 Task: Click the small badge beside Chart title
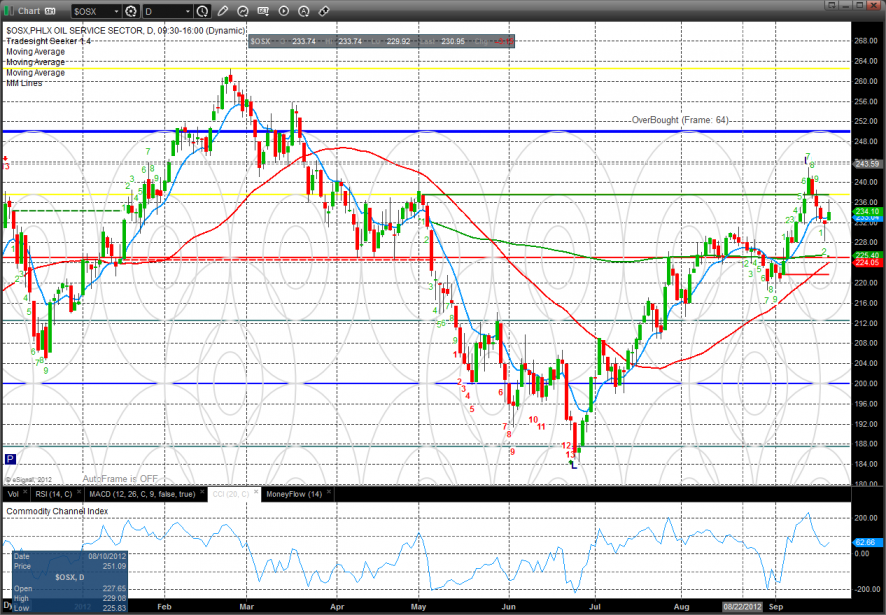click(50, 11)
